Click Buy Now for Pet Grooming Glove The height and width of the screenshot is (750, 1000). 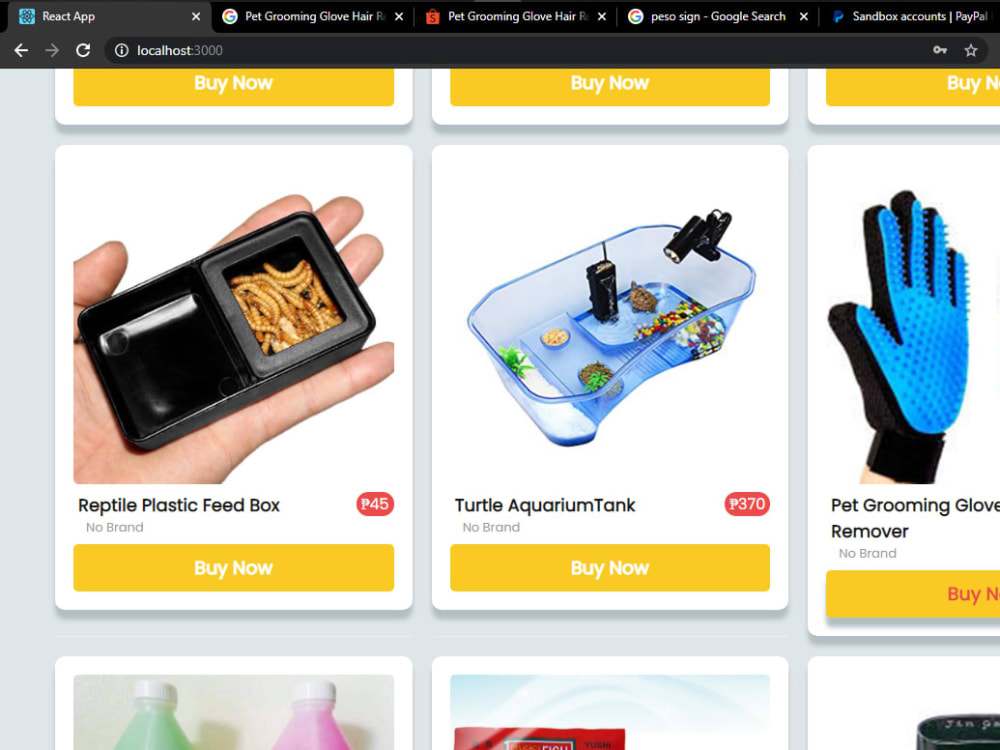(x=913, y=594)
